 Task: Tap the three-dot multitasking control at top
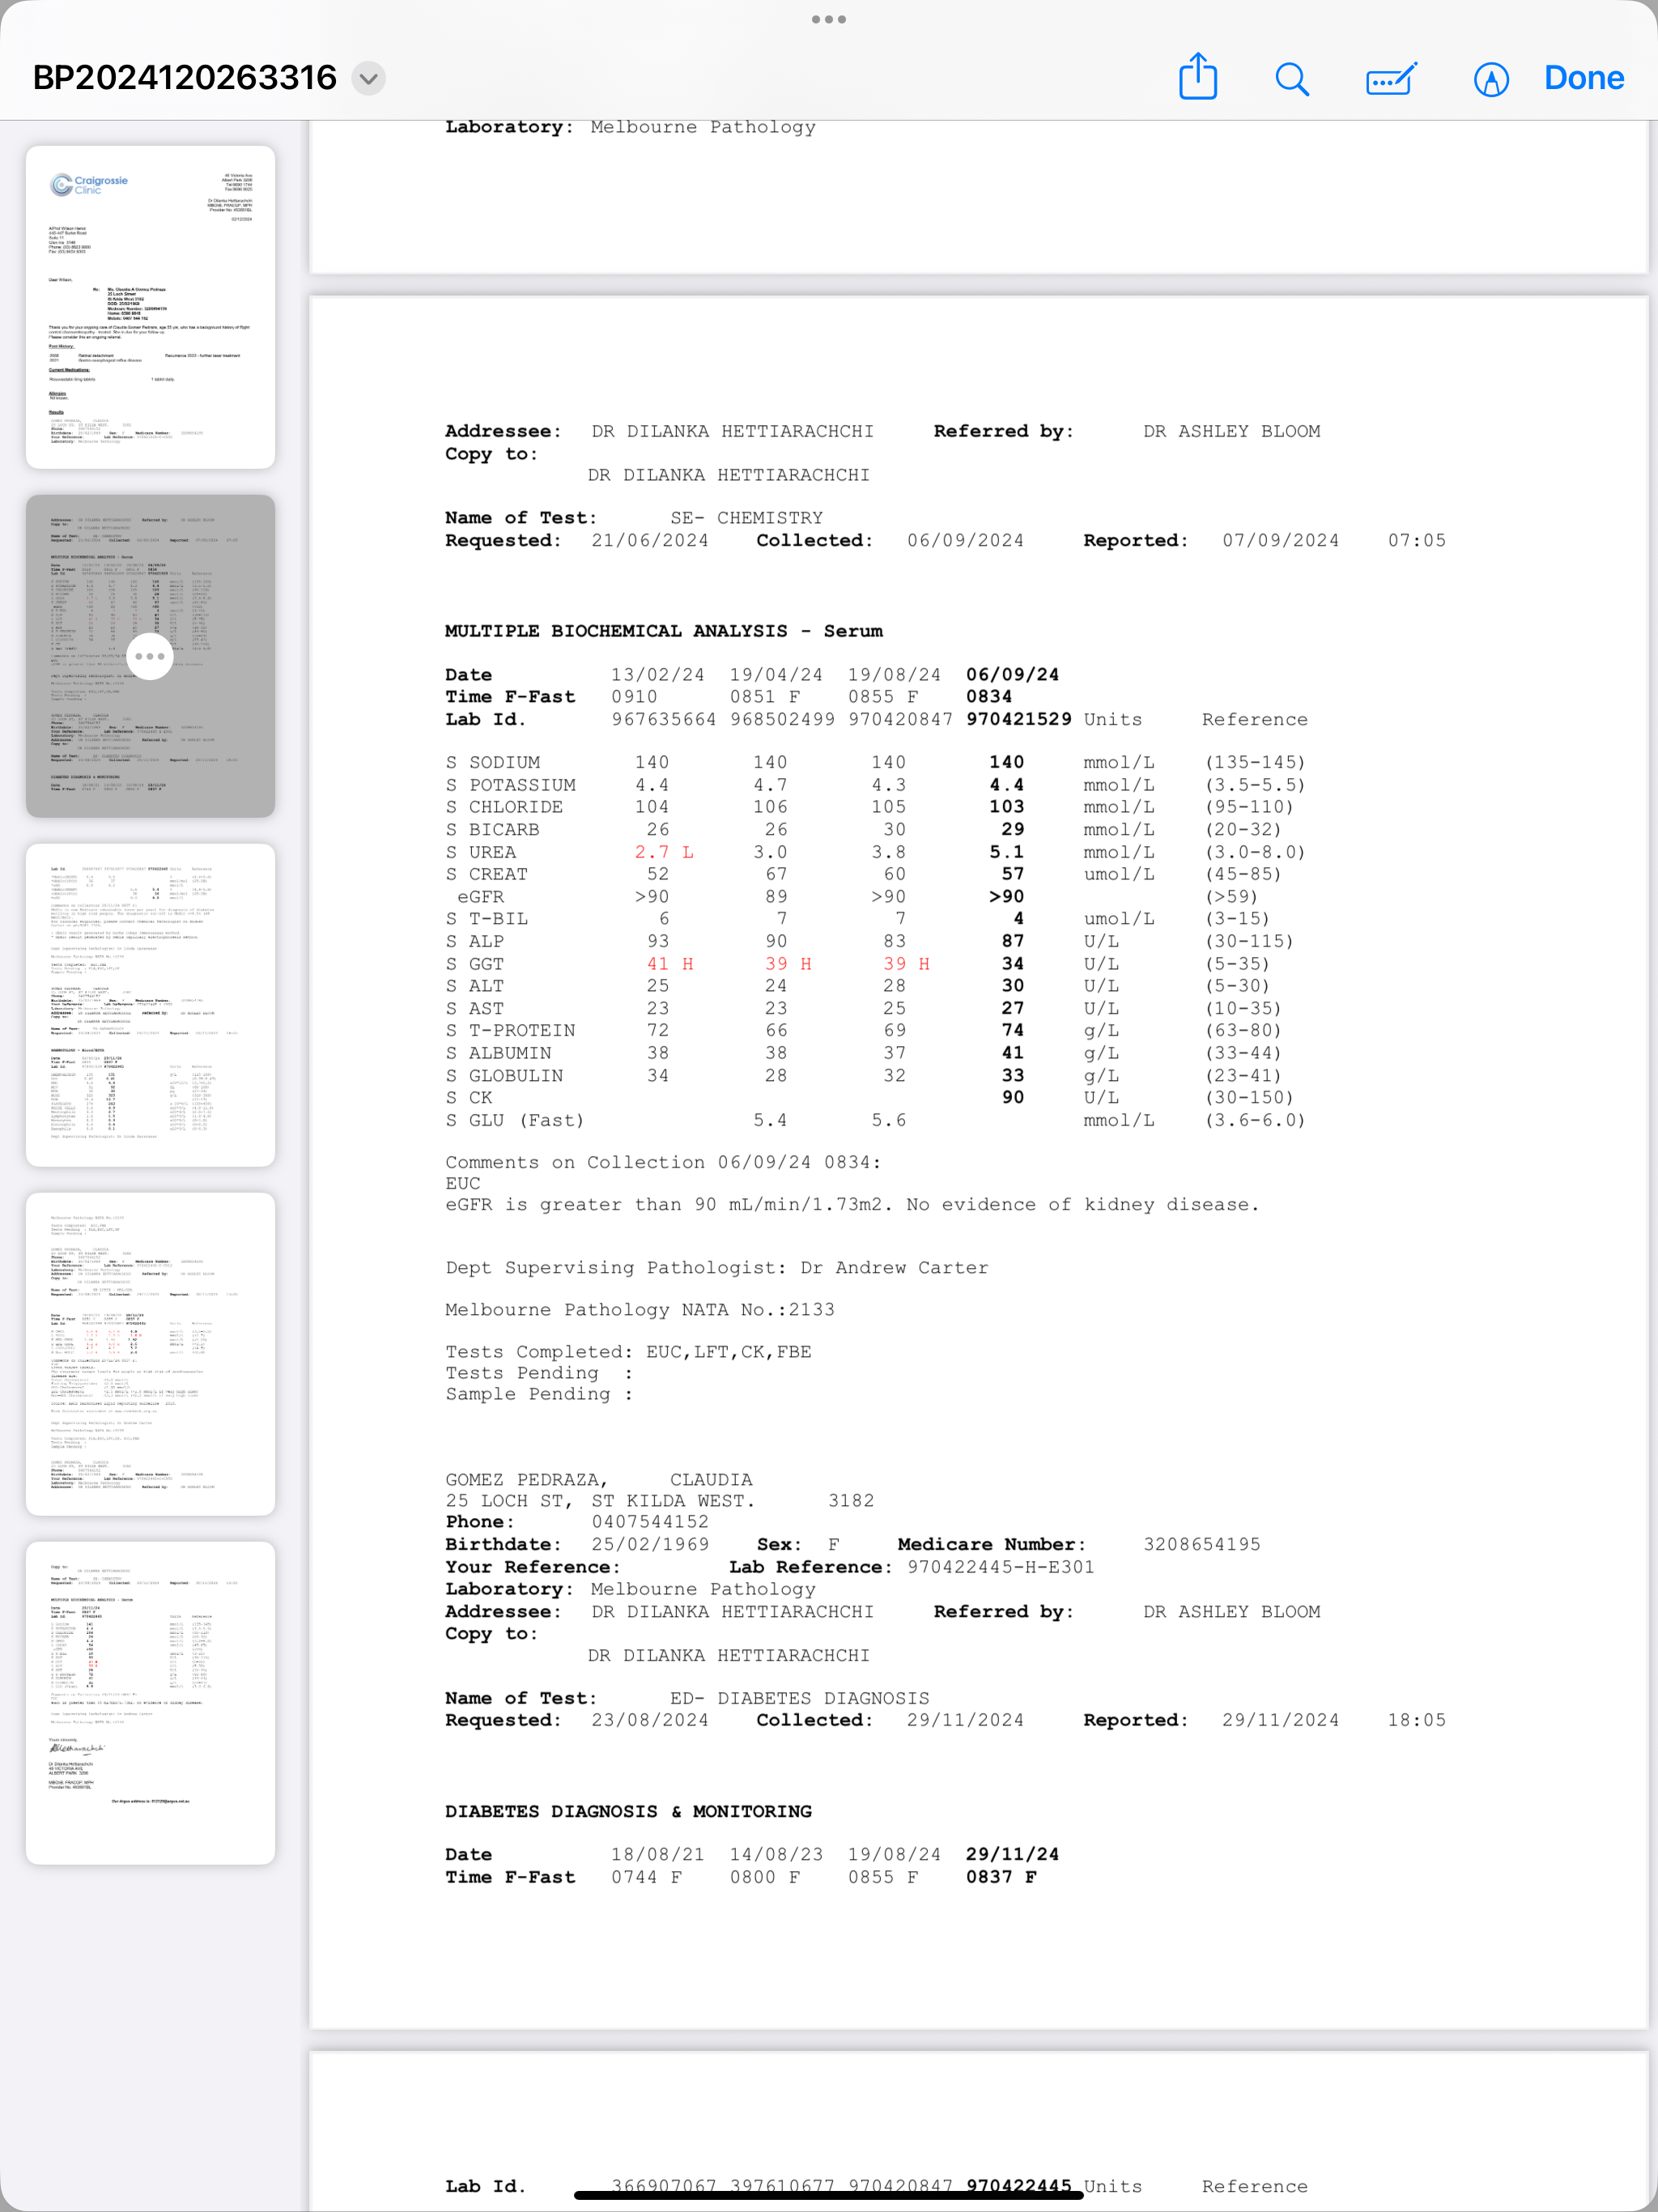pyautogui.click(x=828, y=19)
